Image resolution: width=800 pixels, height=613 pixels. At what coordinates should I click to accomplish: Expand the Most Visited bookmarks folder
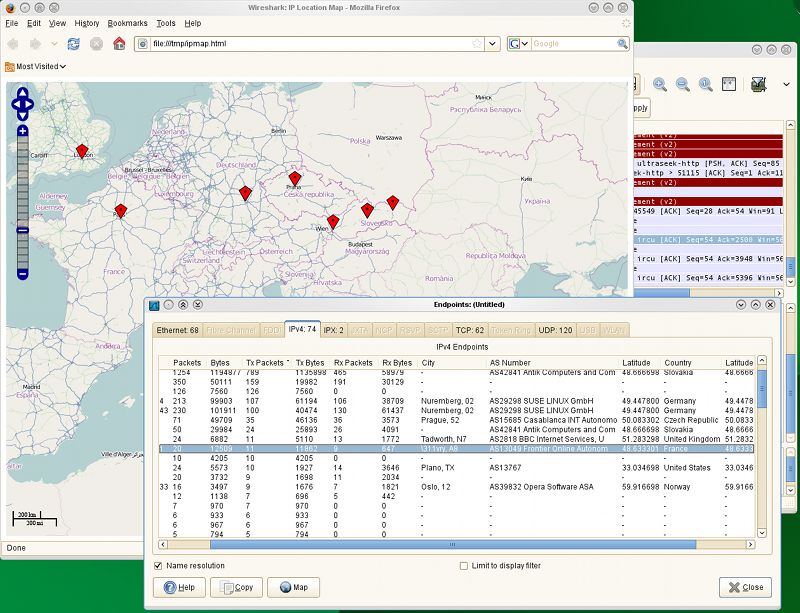[36, 66]
